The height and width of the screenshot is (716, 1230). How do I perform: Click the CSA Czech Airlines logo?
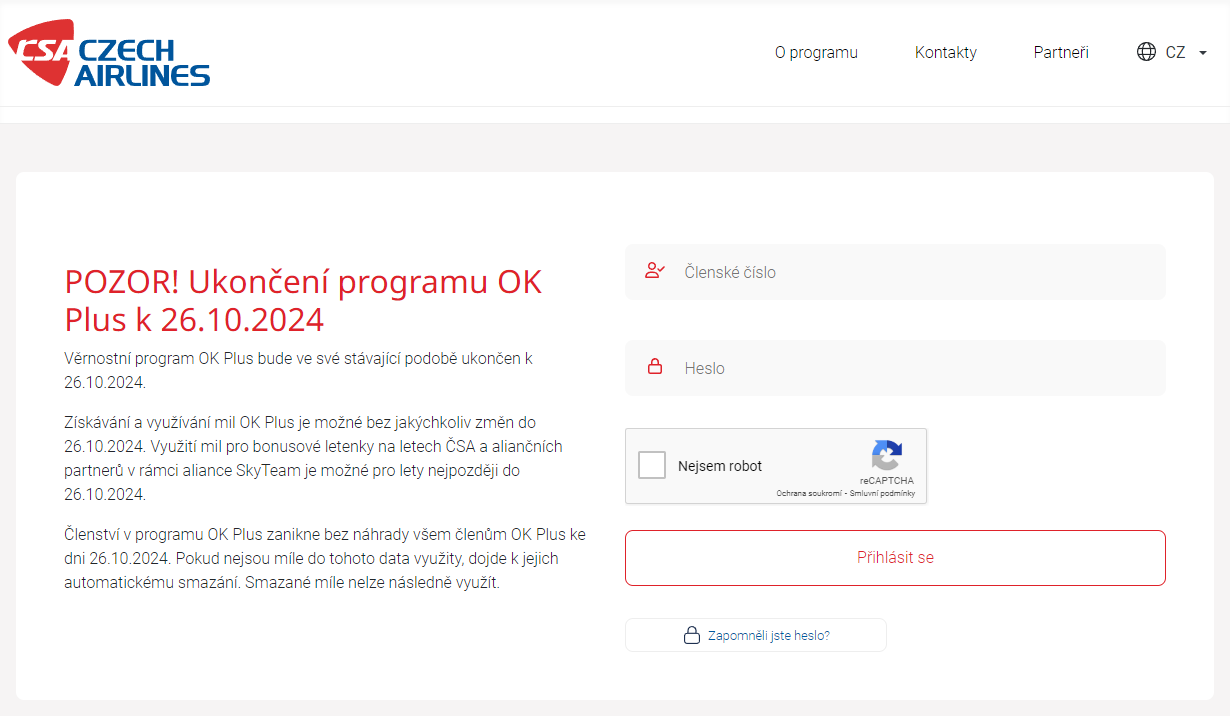pos(109,53)
